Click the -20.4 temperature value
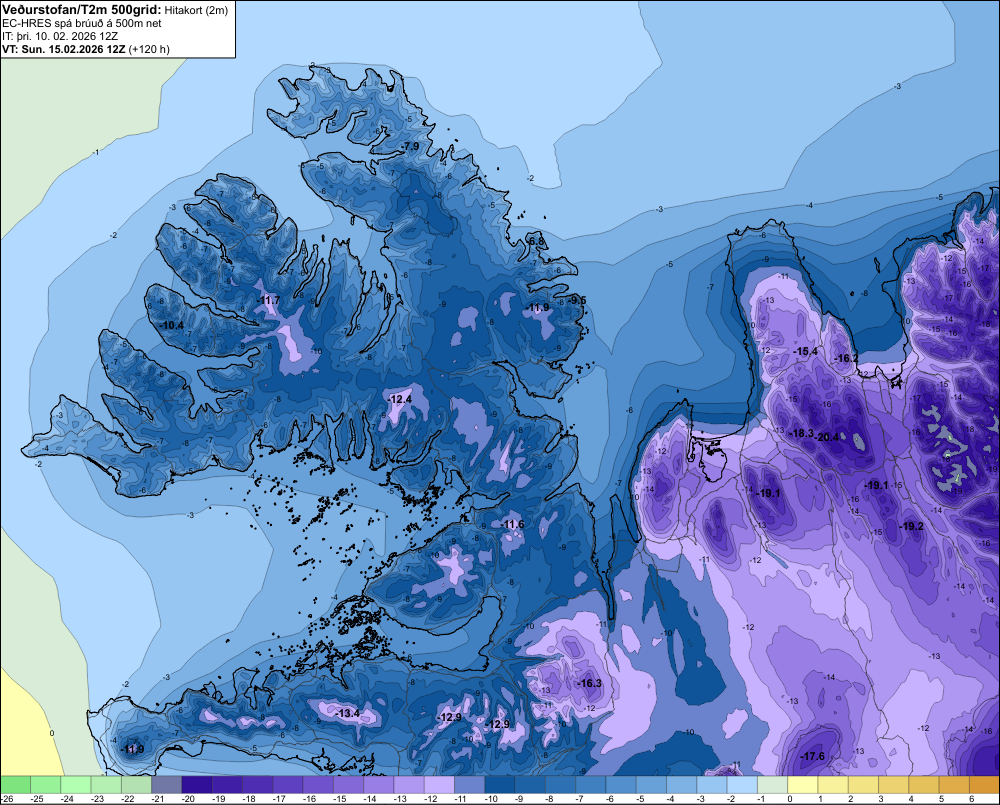This screenshot has width=1000, height=805. coord(828,437)
